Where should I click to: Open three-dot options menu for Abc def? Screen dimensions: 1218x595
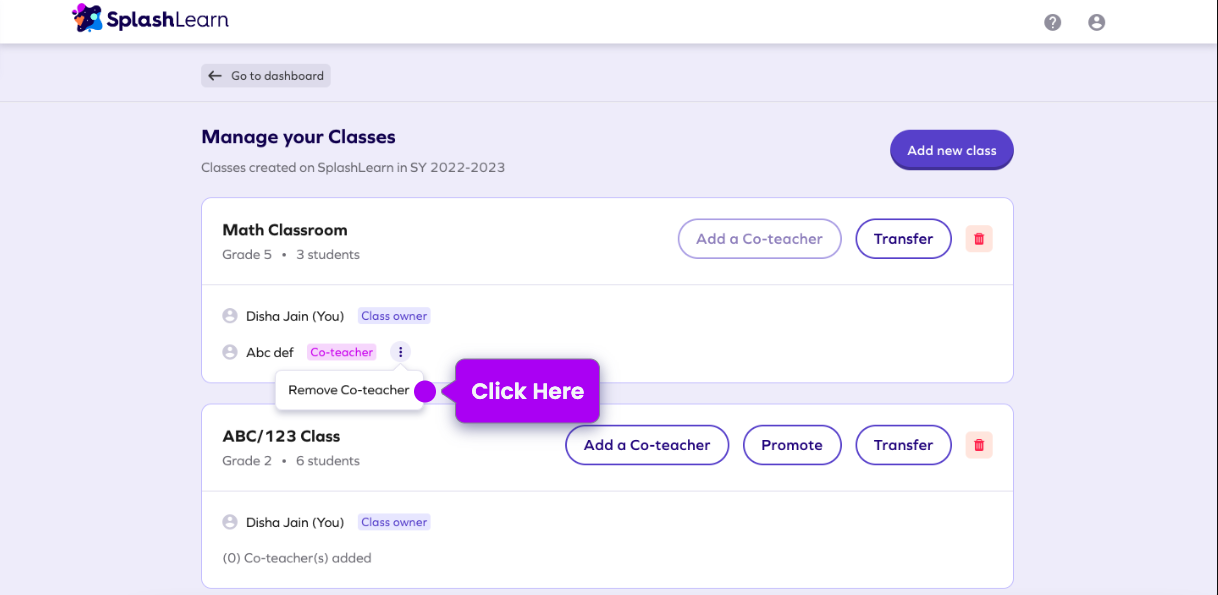click(x=400, y=352)
